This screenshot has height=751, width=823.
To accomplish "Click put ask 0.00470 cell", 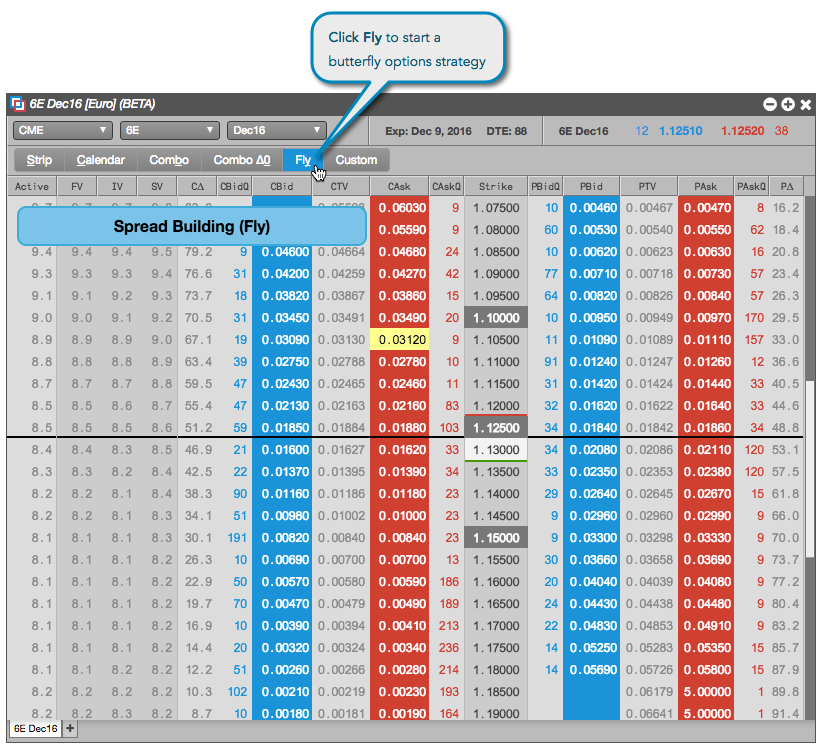I will (x=706, y=207).
